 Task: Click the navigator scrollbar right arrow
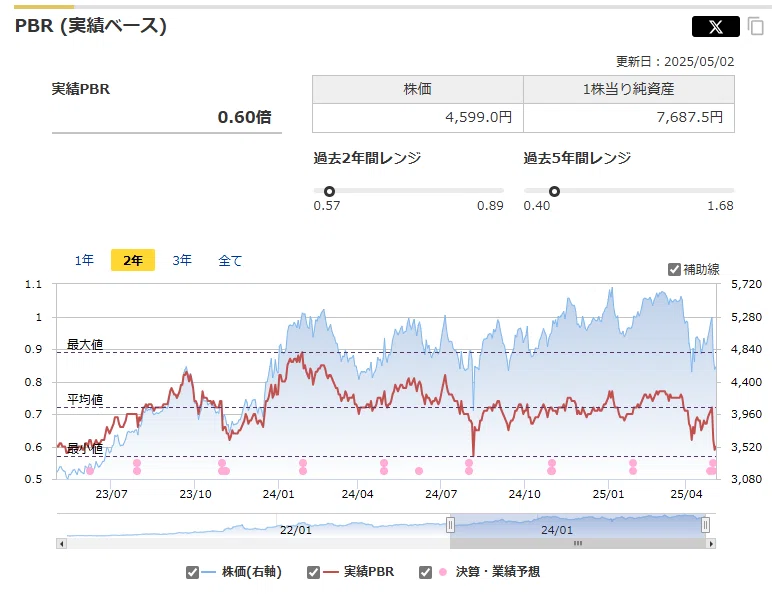pos(711,544)
